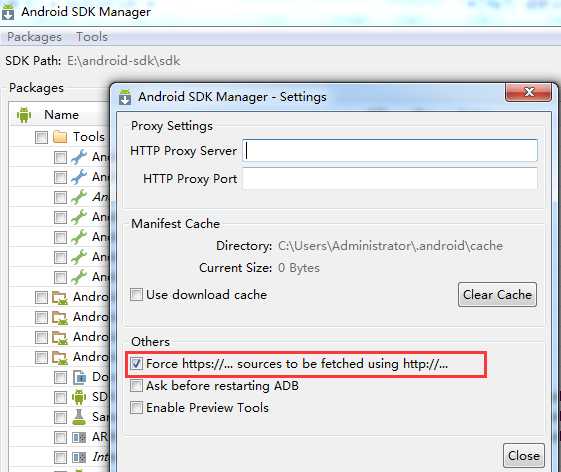Click the green Android SDK Platform icon

pos(79,397)
